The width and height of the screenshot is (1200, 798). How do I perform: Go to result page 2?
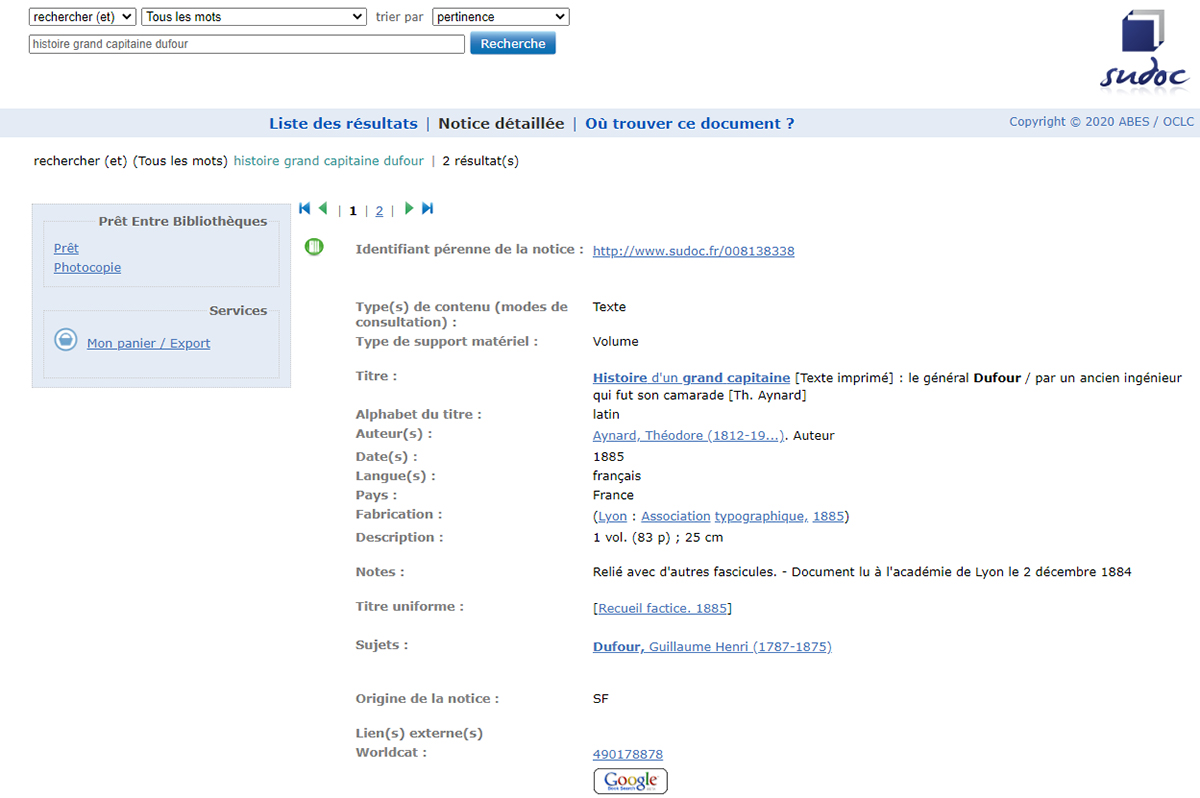[x=379, y=211]
